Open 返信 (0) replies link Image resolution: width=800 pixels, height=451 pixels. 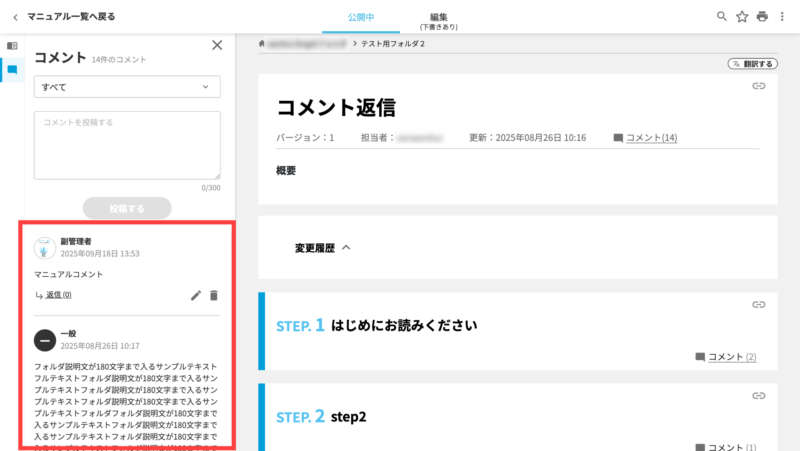59,295
